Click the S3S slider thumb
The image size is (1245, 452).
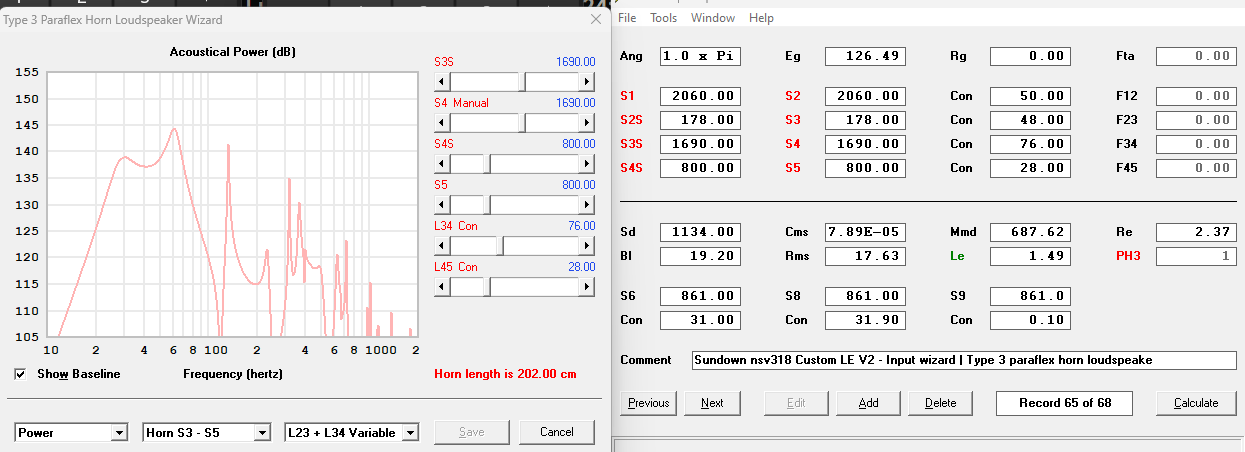coord(522,81)
